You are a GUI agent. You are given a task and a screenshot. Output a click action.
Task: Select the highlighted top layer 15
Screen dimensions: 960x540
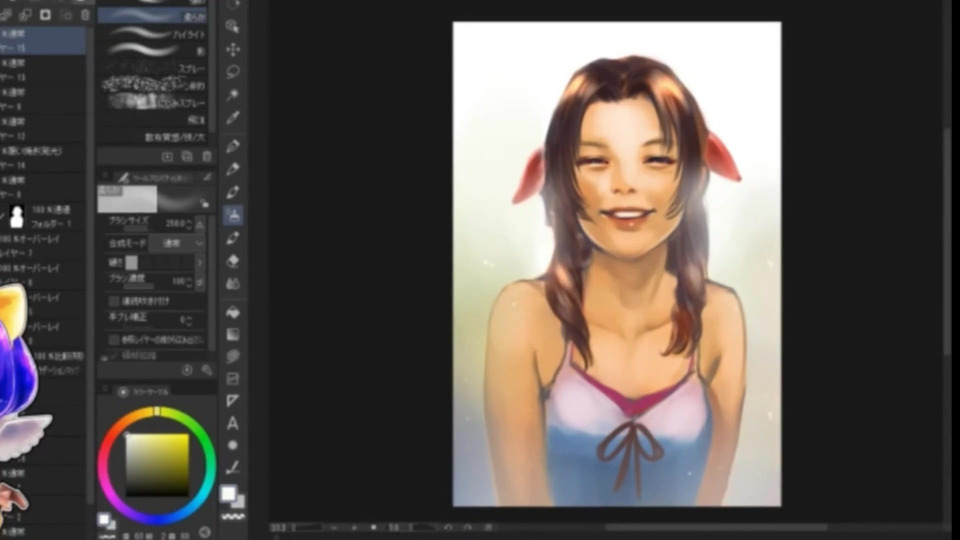[x=43, y=40]
